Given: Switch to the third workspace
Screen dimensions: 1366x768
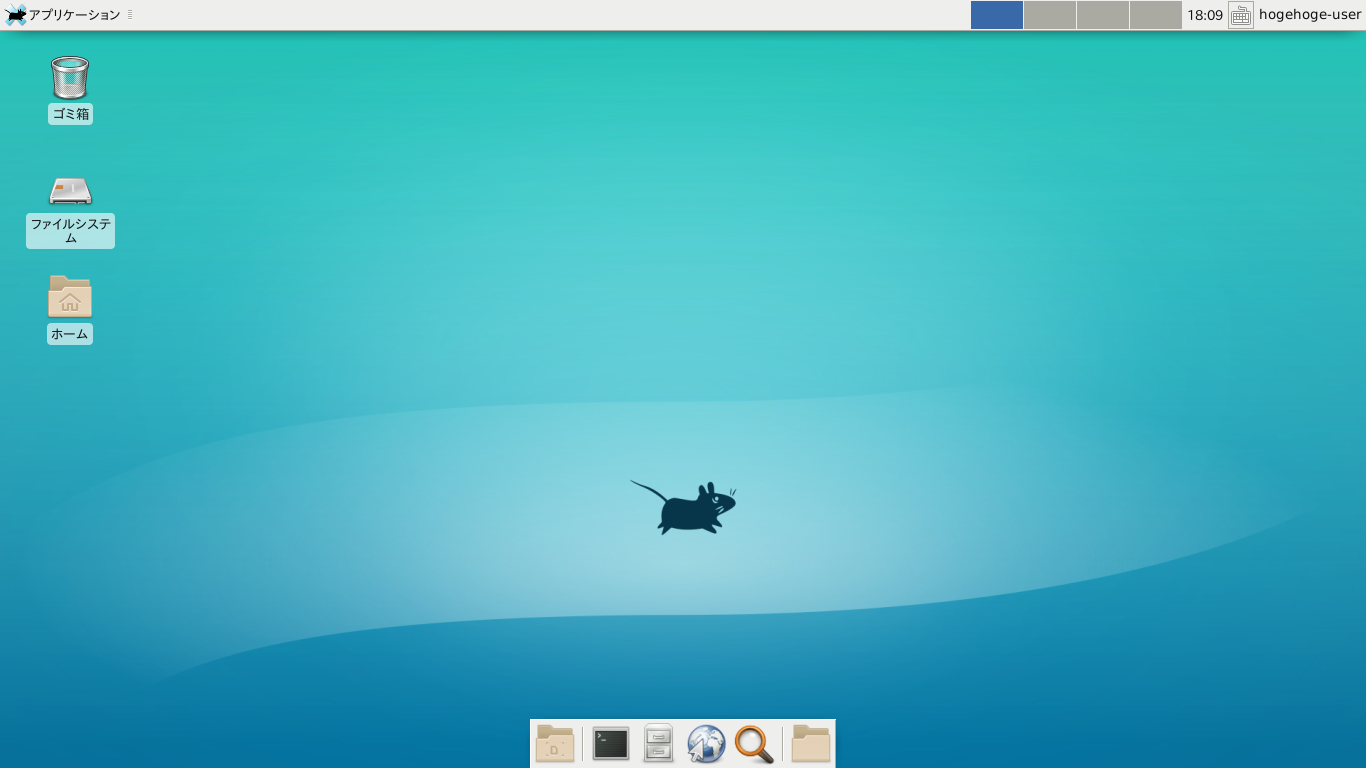Looking at the screenshot, I should click(1103, 15).
